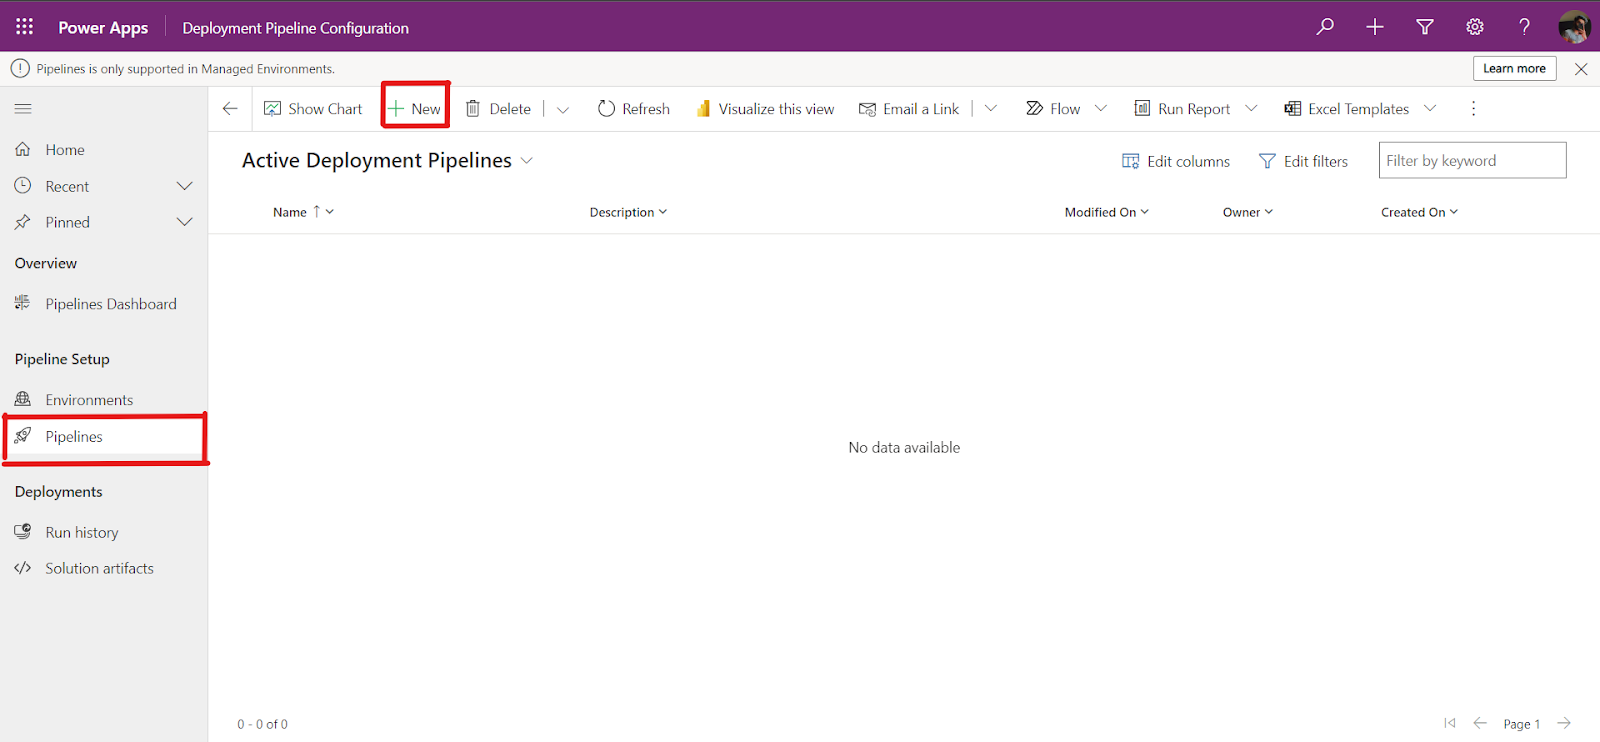This screenshot has height=742, width=1600.
Task: Sort by the Name column header
Action: click(303, 212)
